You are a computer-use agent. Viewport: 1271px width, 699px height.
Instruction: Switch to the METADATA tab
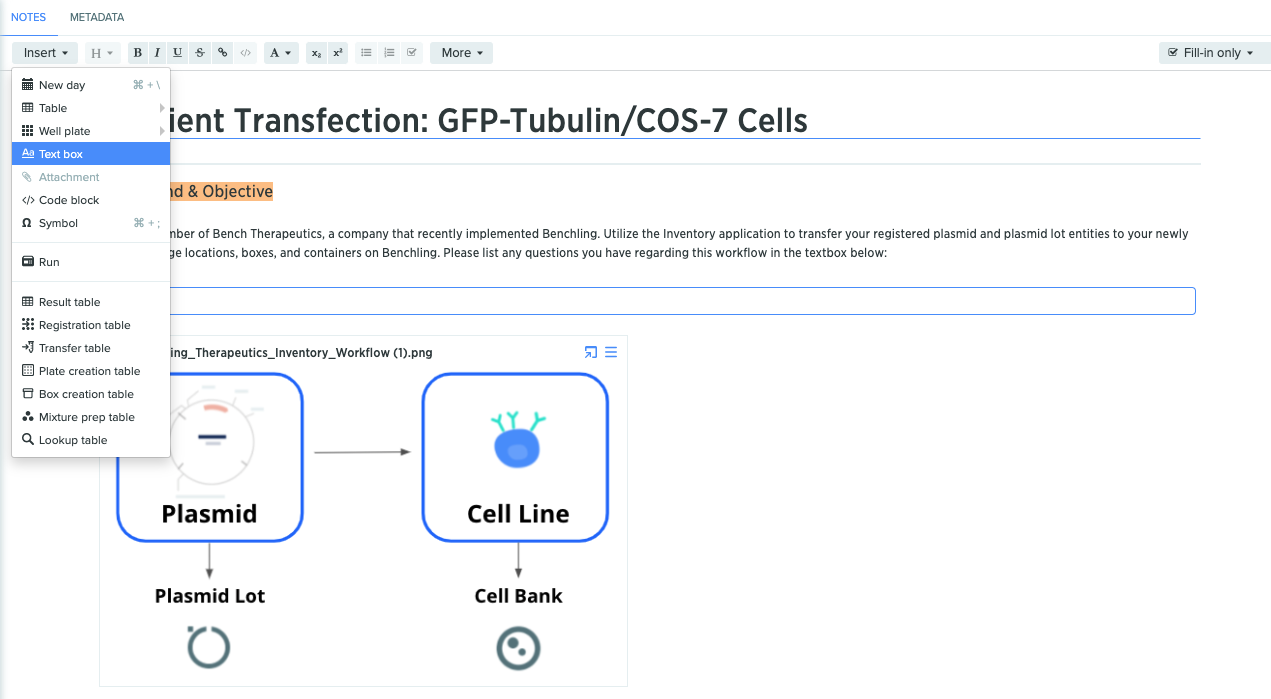pos(97,18)
